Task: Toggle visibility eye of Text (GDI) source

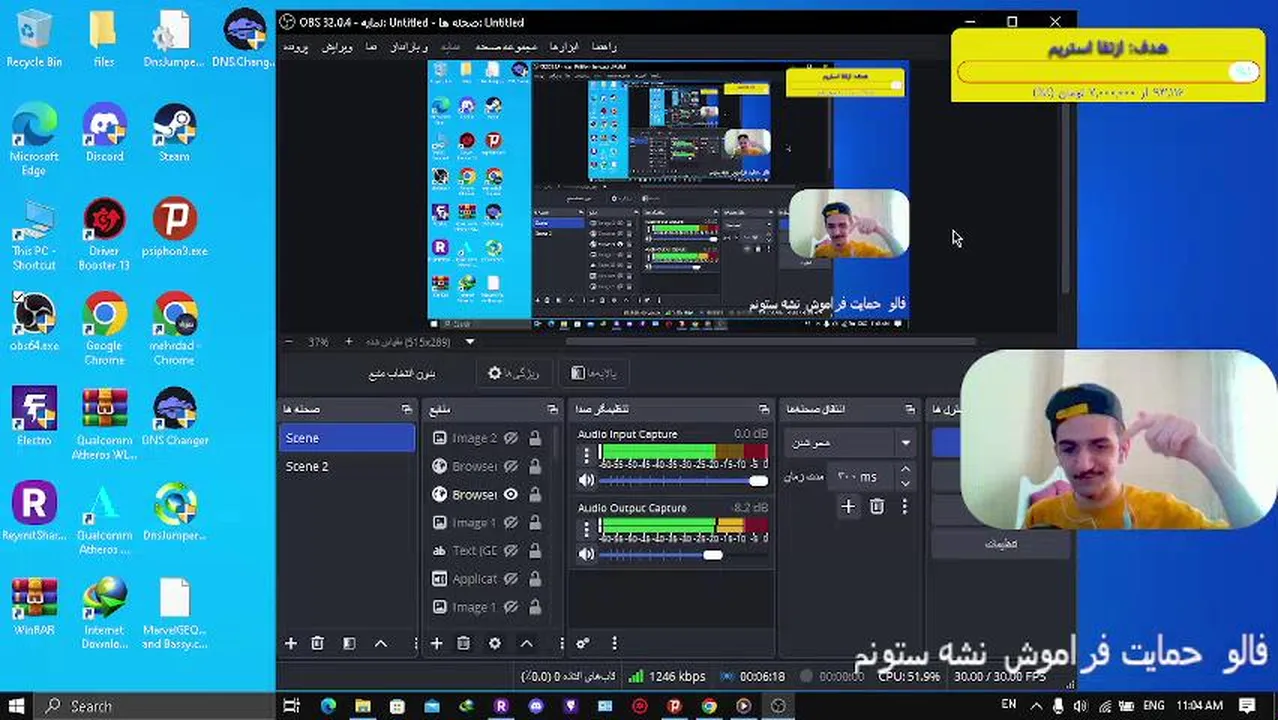Action: (511, 550)
